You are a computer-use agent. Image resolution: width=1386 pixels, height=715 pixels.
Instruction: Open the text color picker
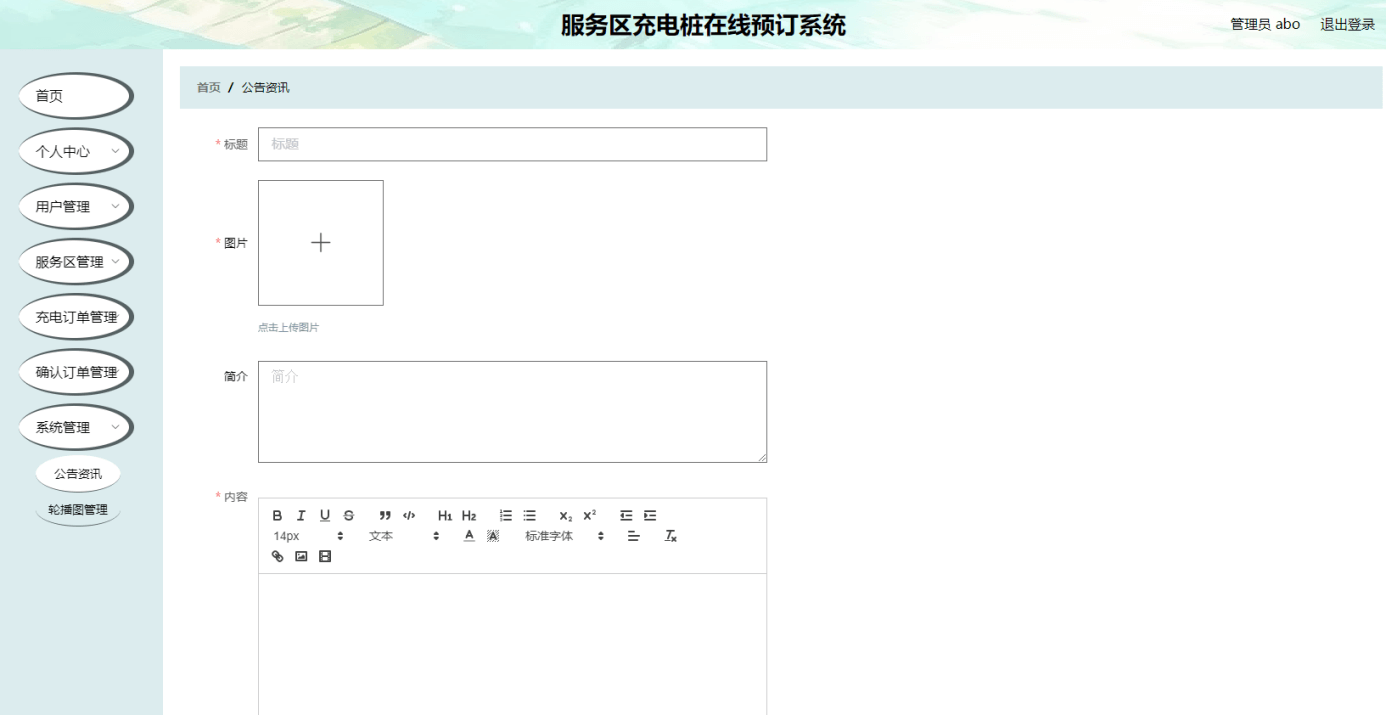[468, 535]
